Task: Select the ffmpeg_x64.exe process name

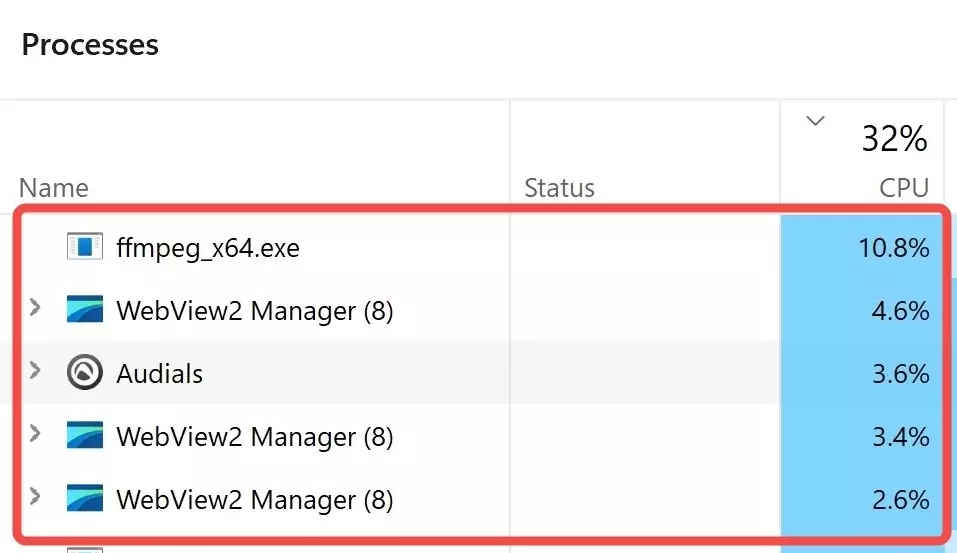Action: 208,248
